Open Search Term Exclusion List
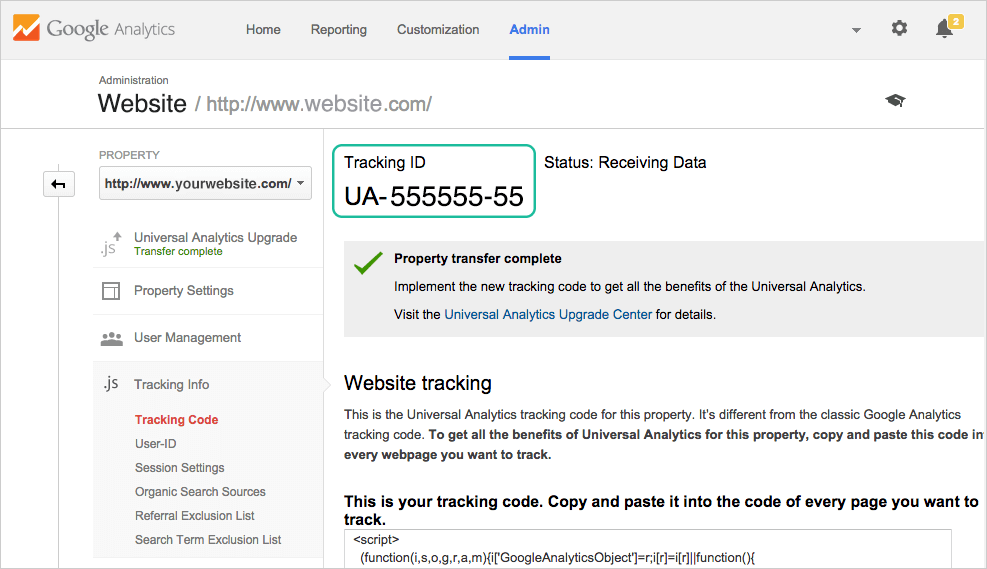The width and height of the screenshot is (987, 569). (208, 539)
